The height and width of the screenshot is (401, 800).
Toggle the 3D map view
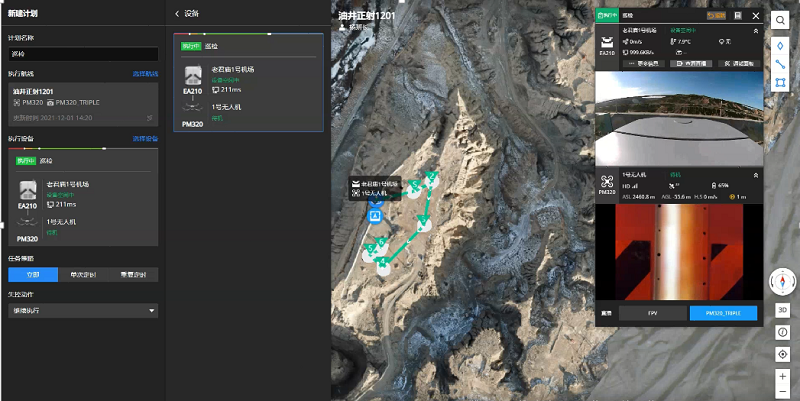(x=782, y=310)
